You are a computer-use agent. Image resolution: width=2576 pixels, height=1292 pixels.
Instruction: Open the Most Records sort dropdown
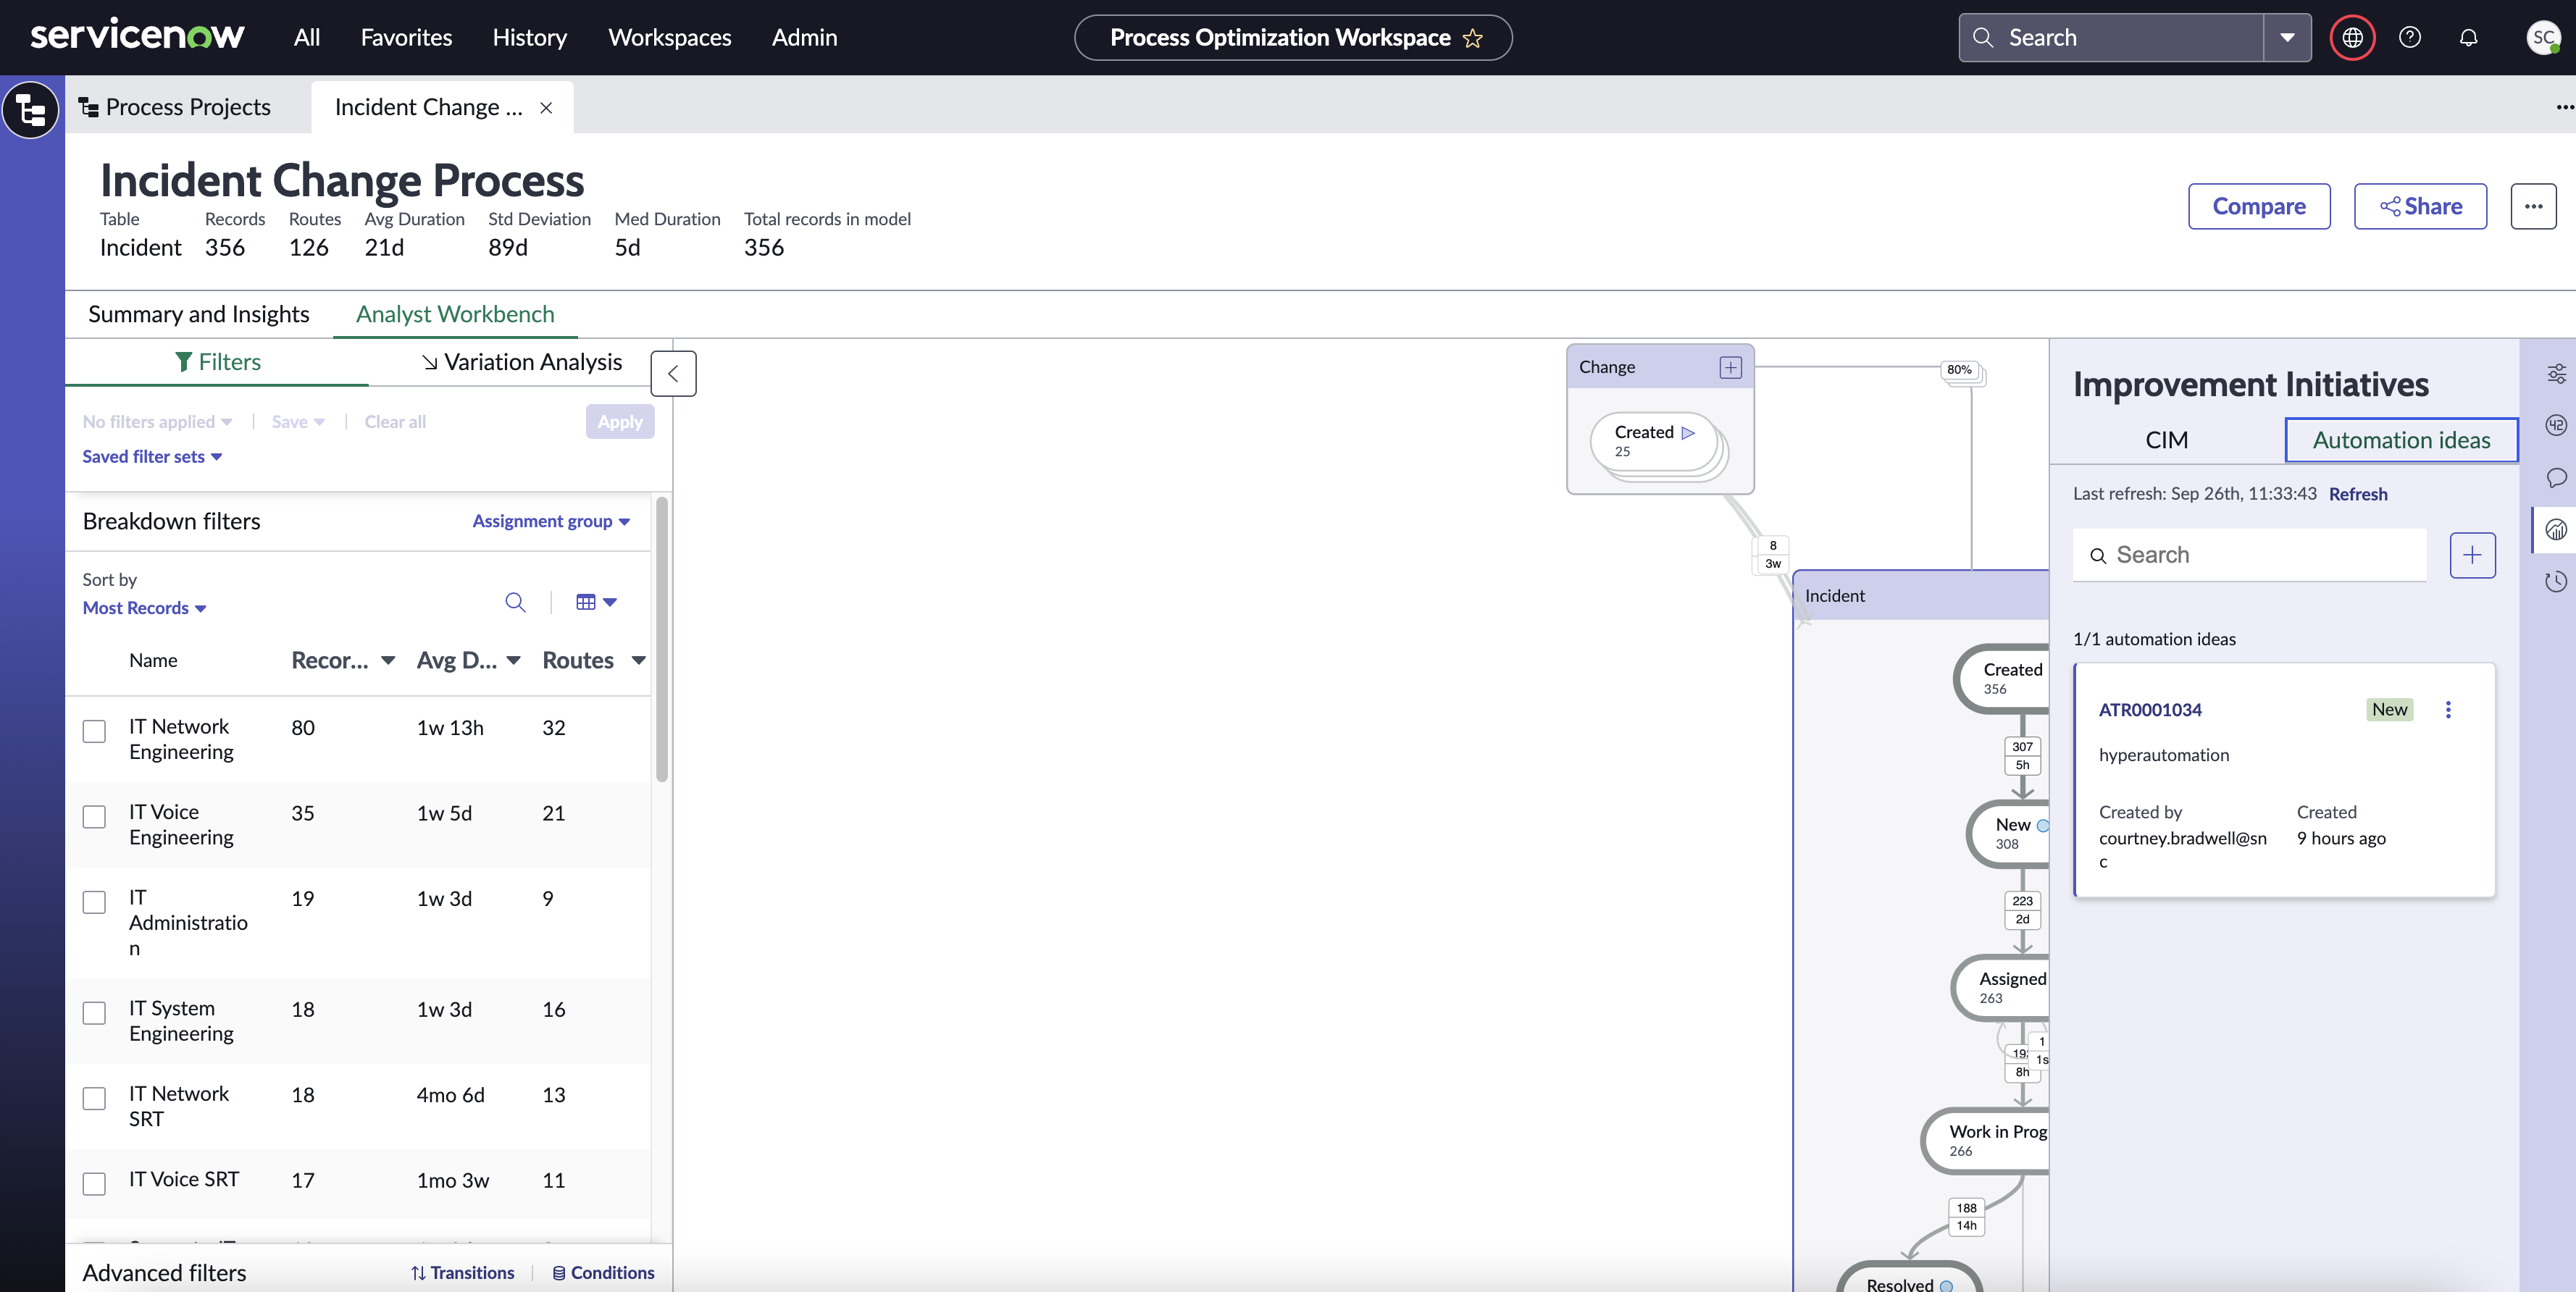tap(144, 608)
